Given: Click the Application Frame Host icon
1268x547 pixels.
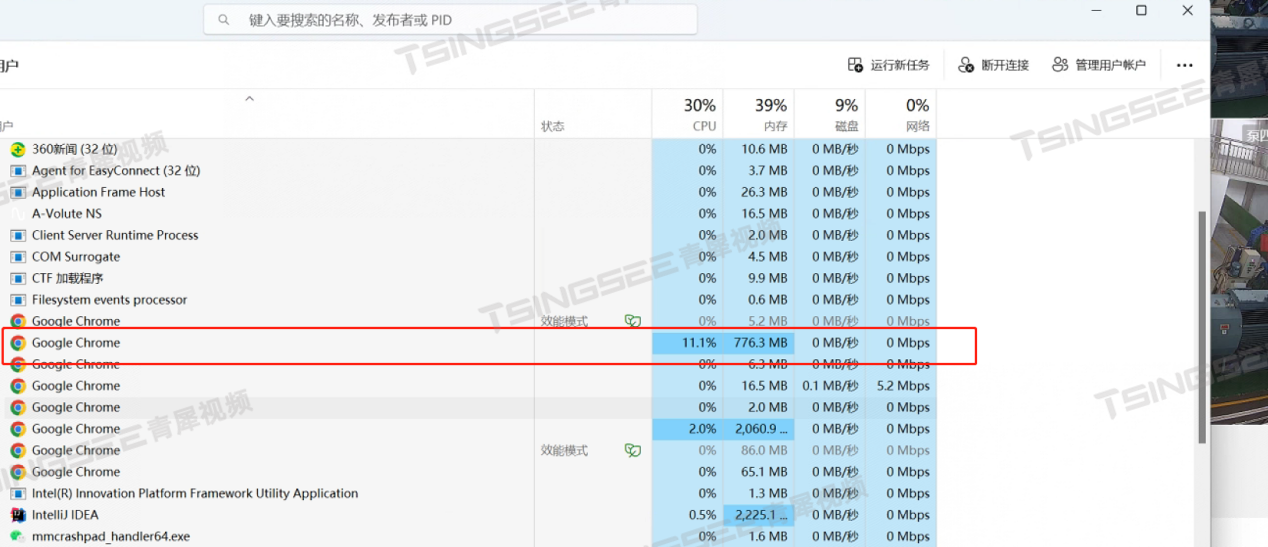Looking at the screenshot, I should (x=17, y=192).
